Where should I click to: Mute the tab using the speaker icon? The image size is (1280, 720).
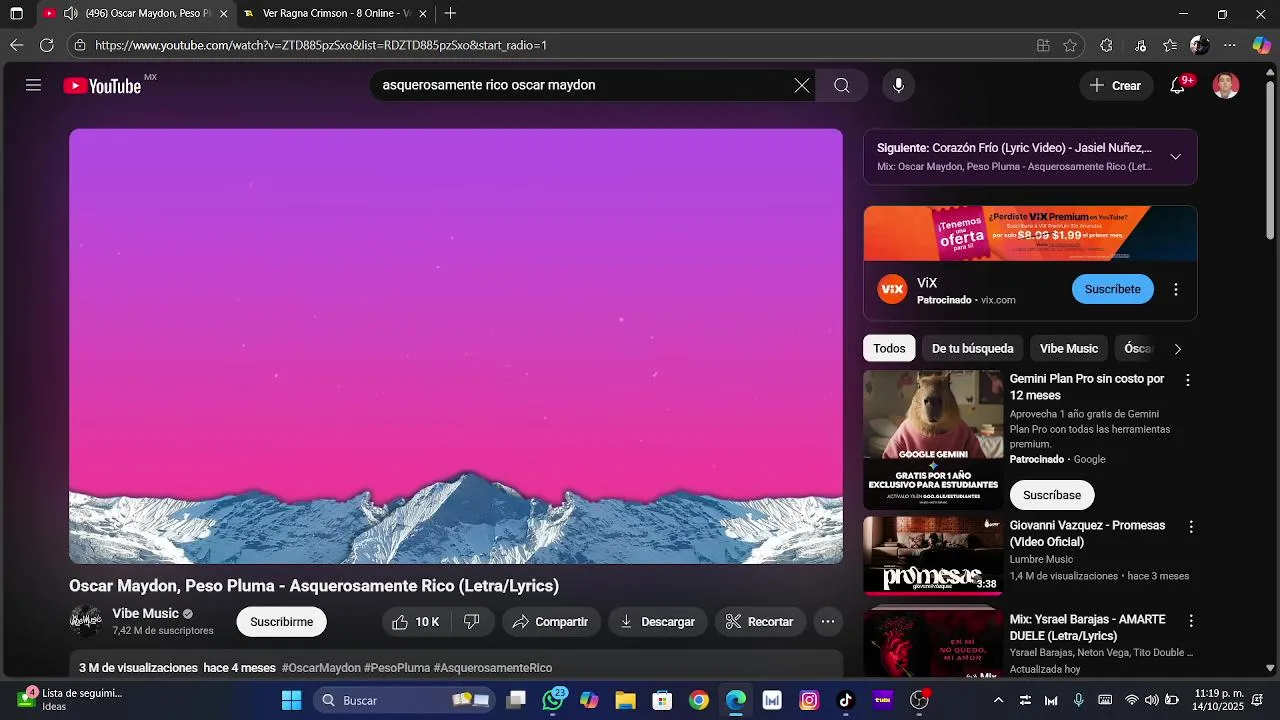pyautogui.click(x=70, y=13)
